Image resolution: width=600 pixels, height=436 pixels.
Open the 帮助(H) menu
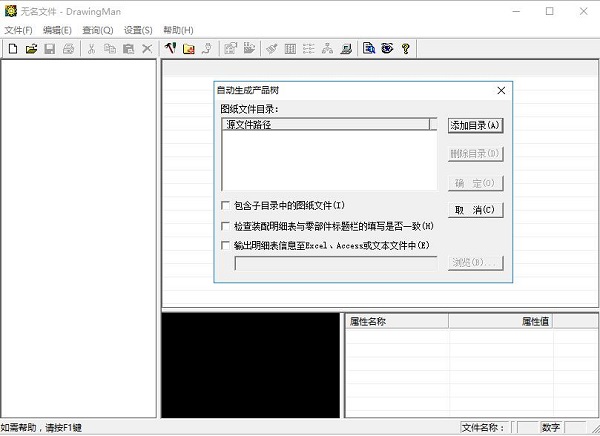[178, 30]
